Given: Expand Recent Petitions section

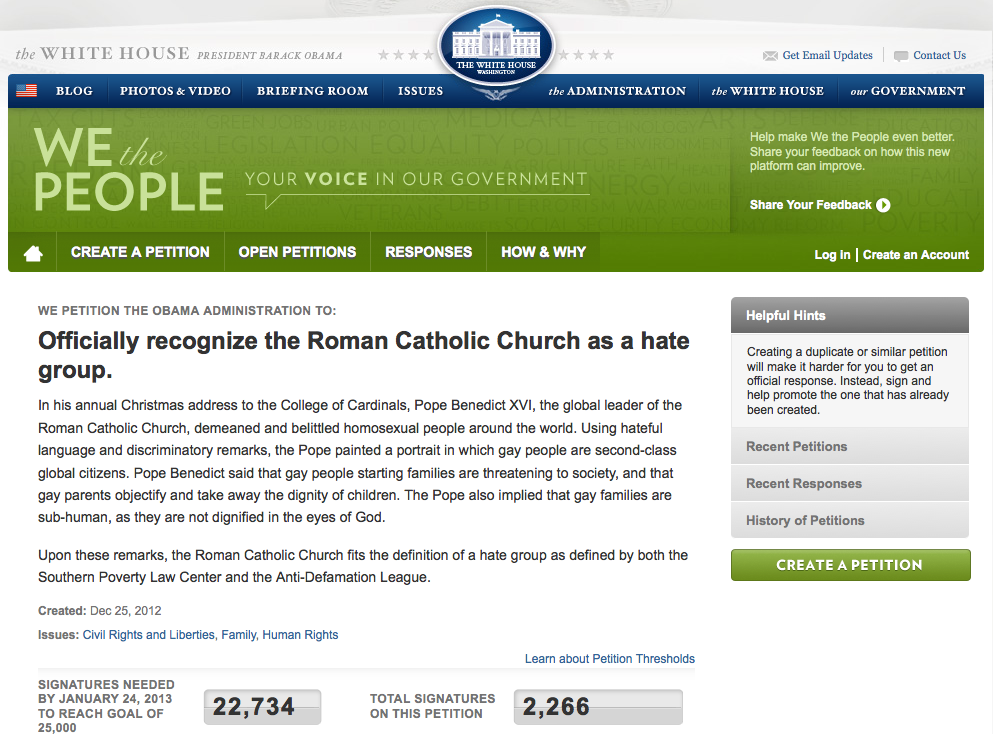Looking at the screenshot, I should pos(850,446).
